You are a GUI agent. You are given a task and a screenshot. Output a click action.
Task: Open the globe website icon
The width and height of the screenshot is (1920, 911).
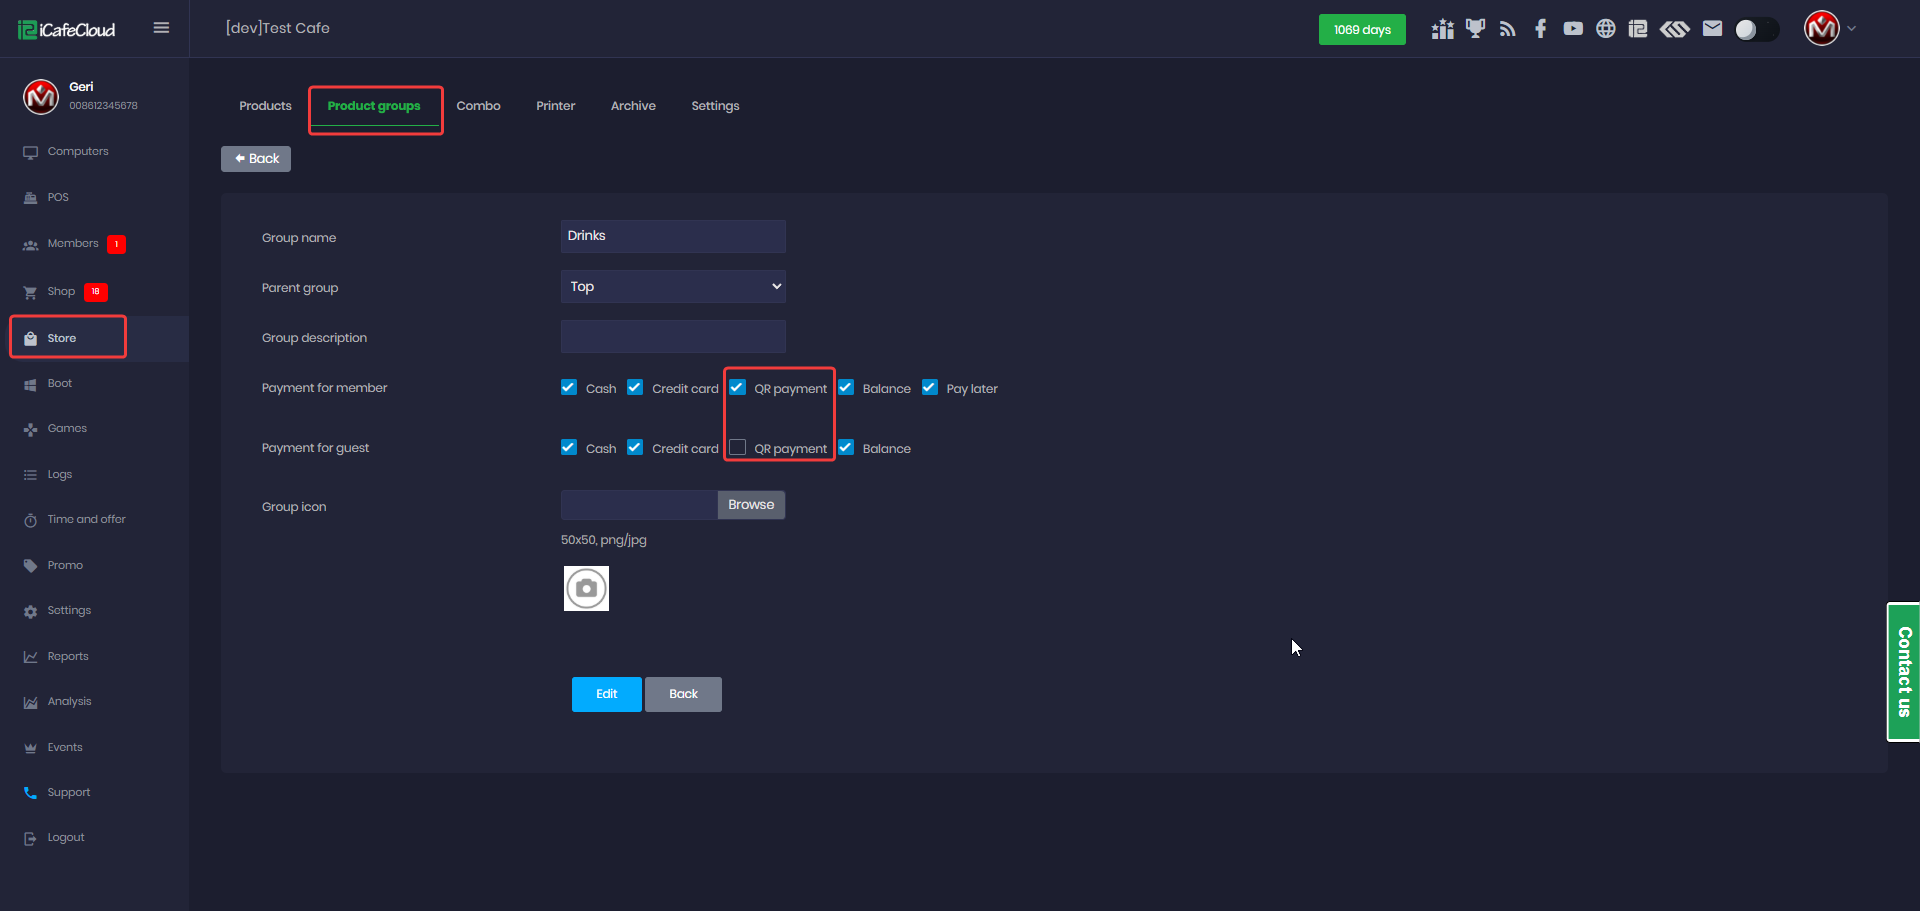click(1605, 29)
